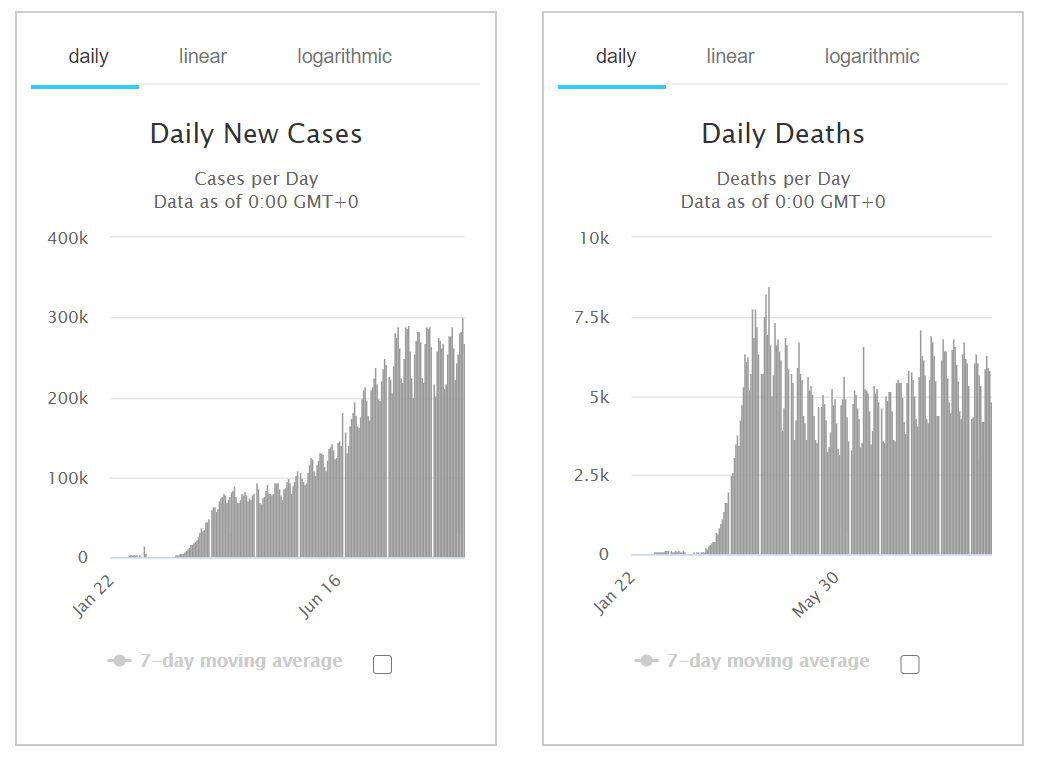
Task: Click the cases moving average legend marker icon
Action: pyautogui.click(x=120, y=661)
